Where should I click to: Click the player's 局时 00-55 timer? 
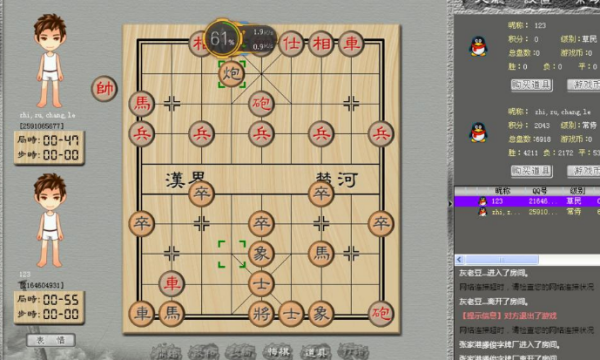click(x=49, y=300)
